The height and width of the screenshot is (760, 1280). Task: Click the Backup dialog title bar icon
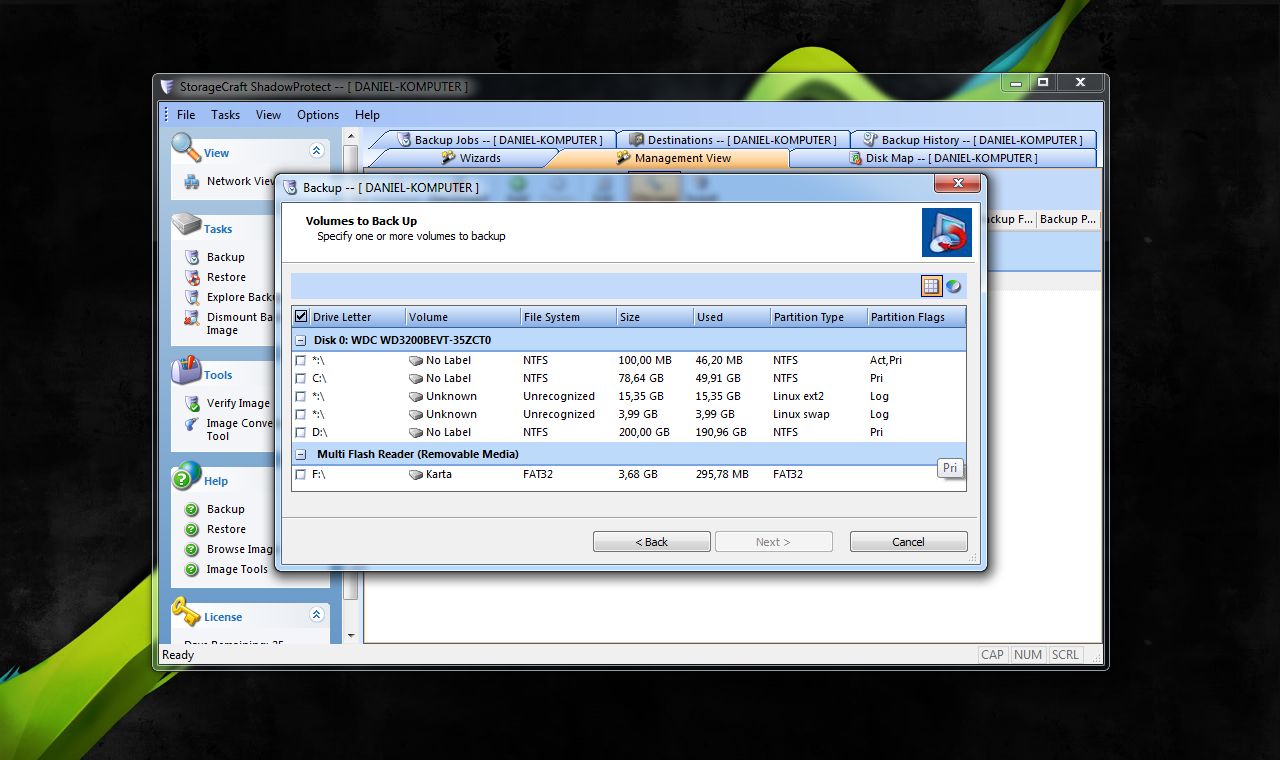pos(291,187)
